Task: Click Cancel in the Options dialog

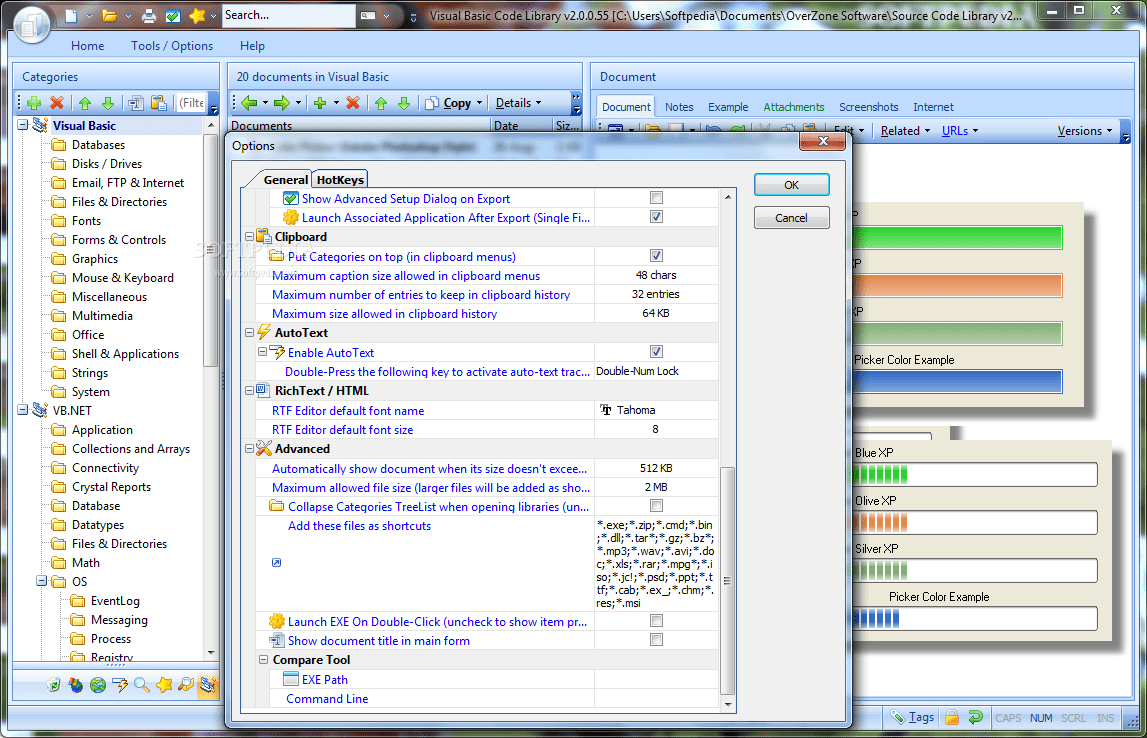Action: (x=791, y=218)
